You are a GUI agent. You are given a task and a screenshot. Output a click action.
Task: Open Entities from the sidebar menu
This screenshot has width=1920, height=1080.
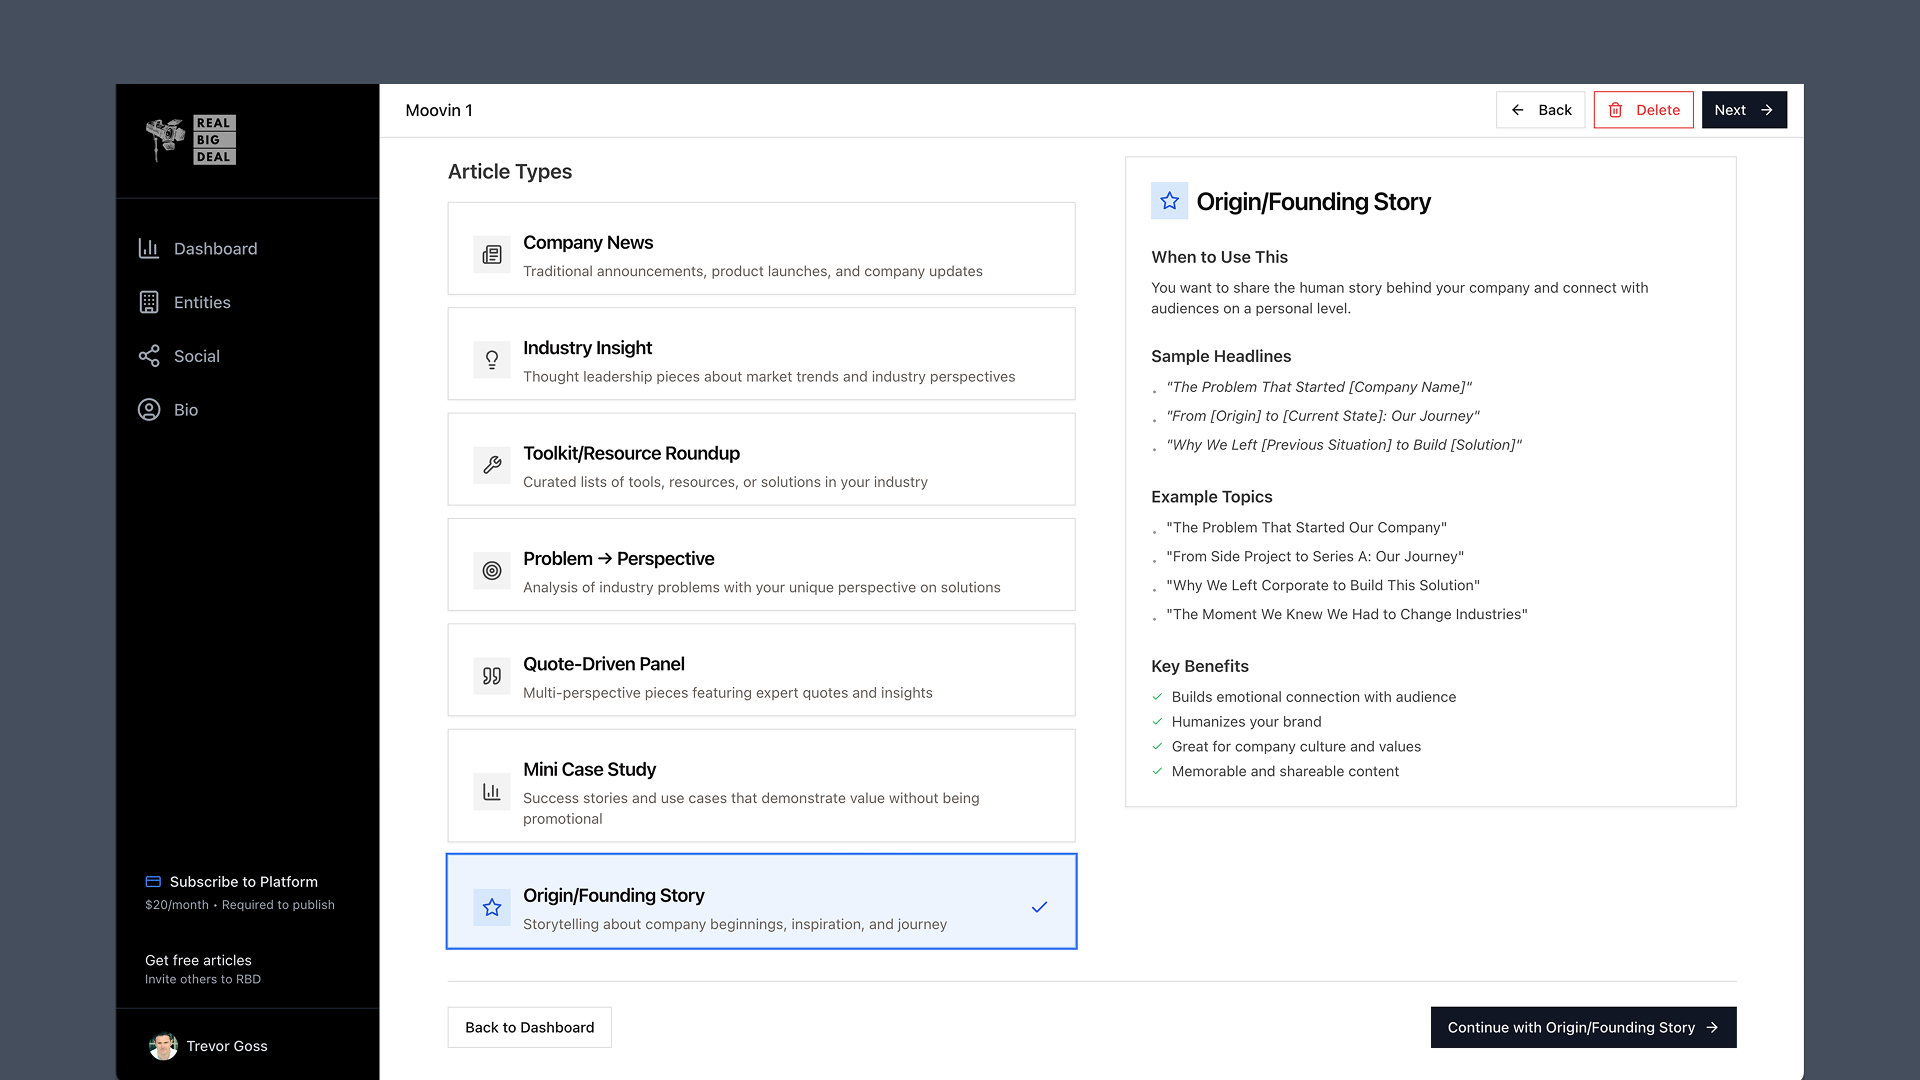click(202, 302)
